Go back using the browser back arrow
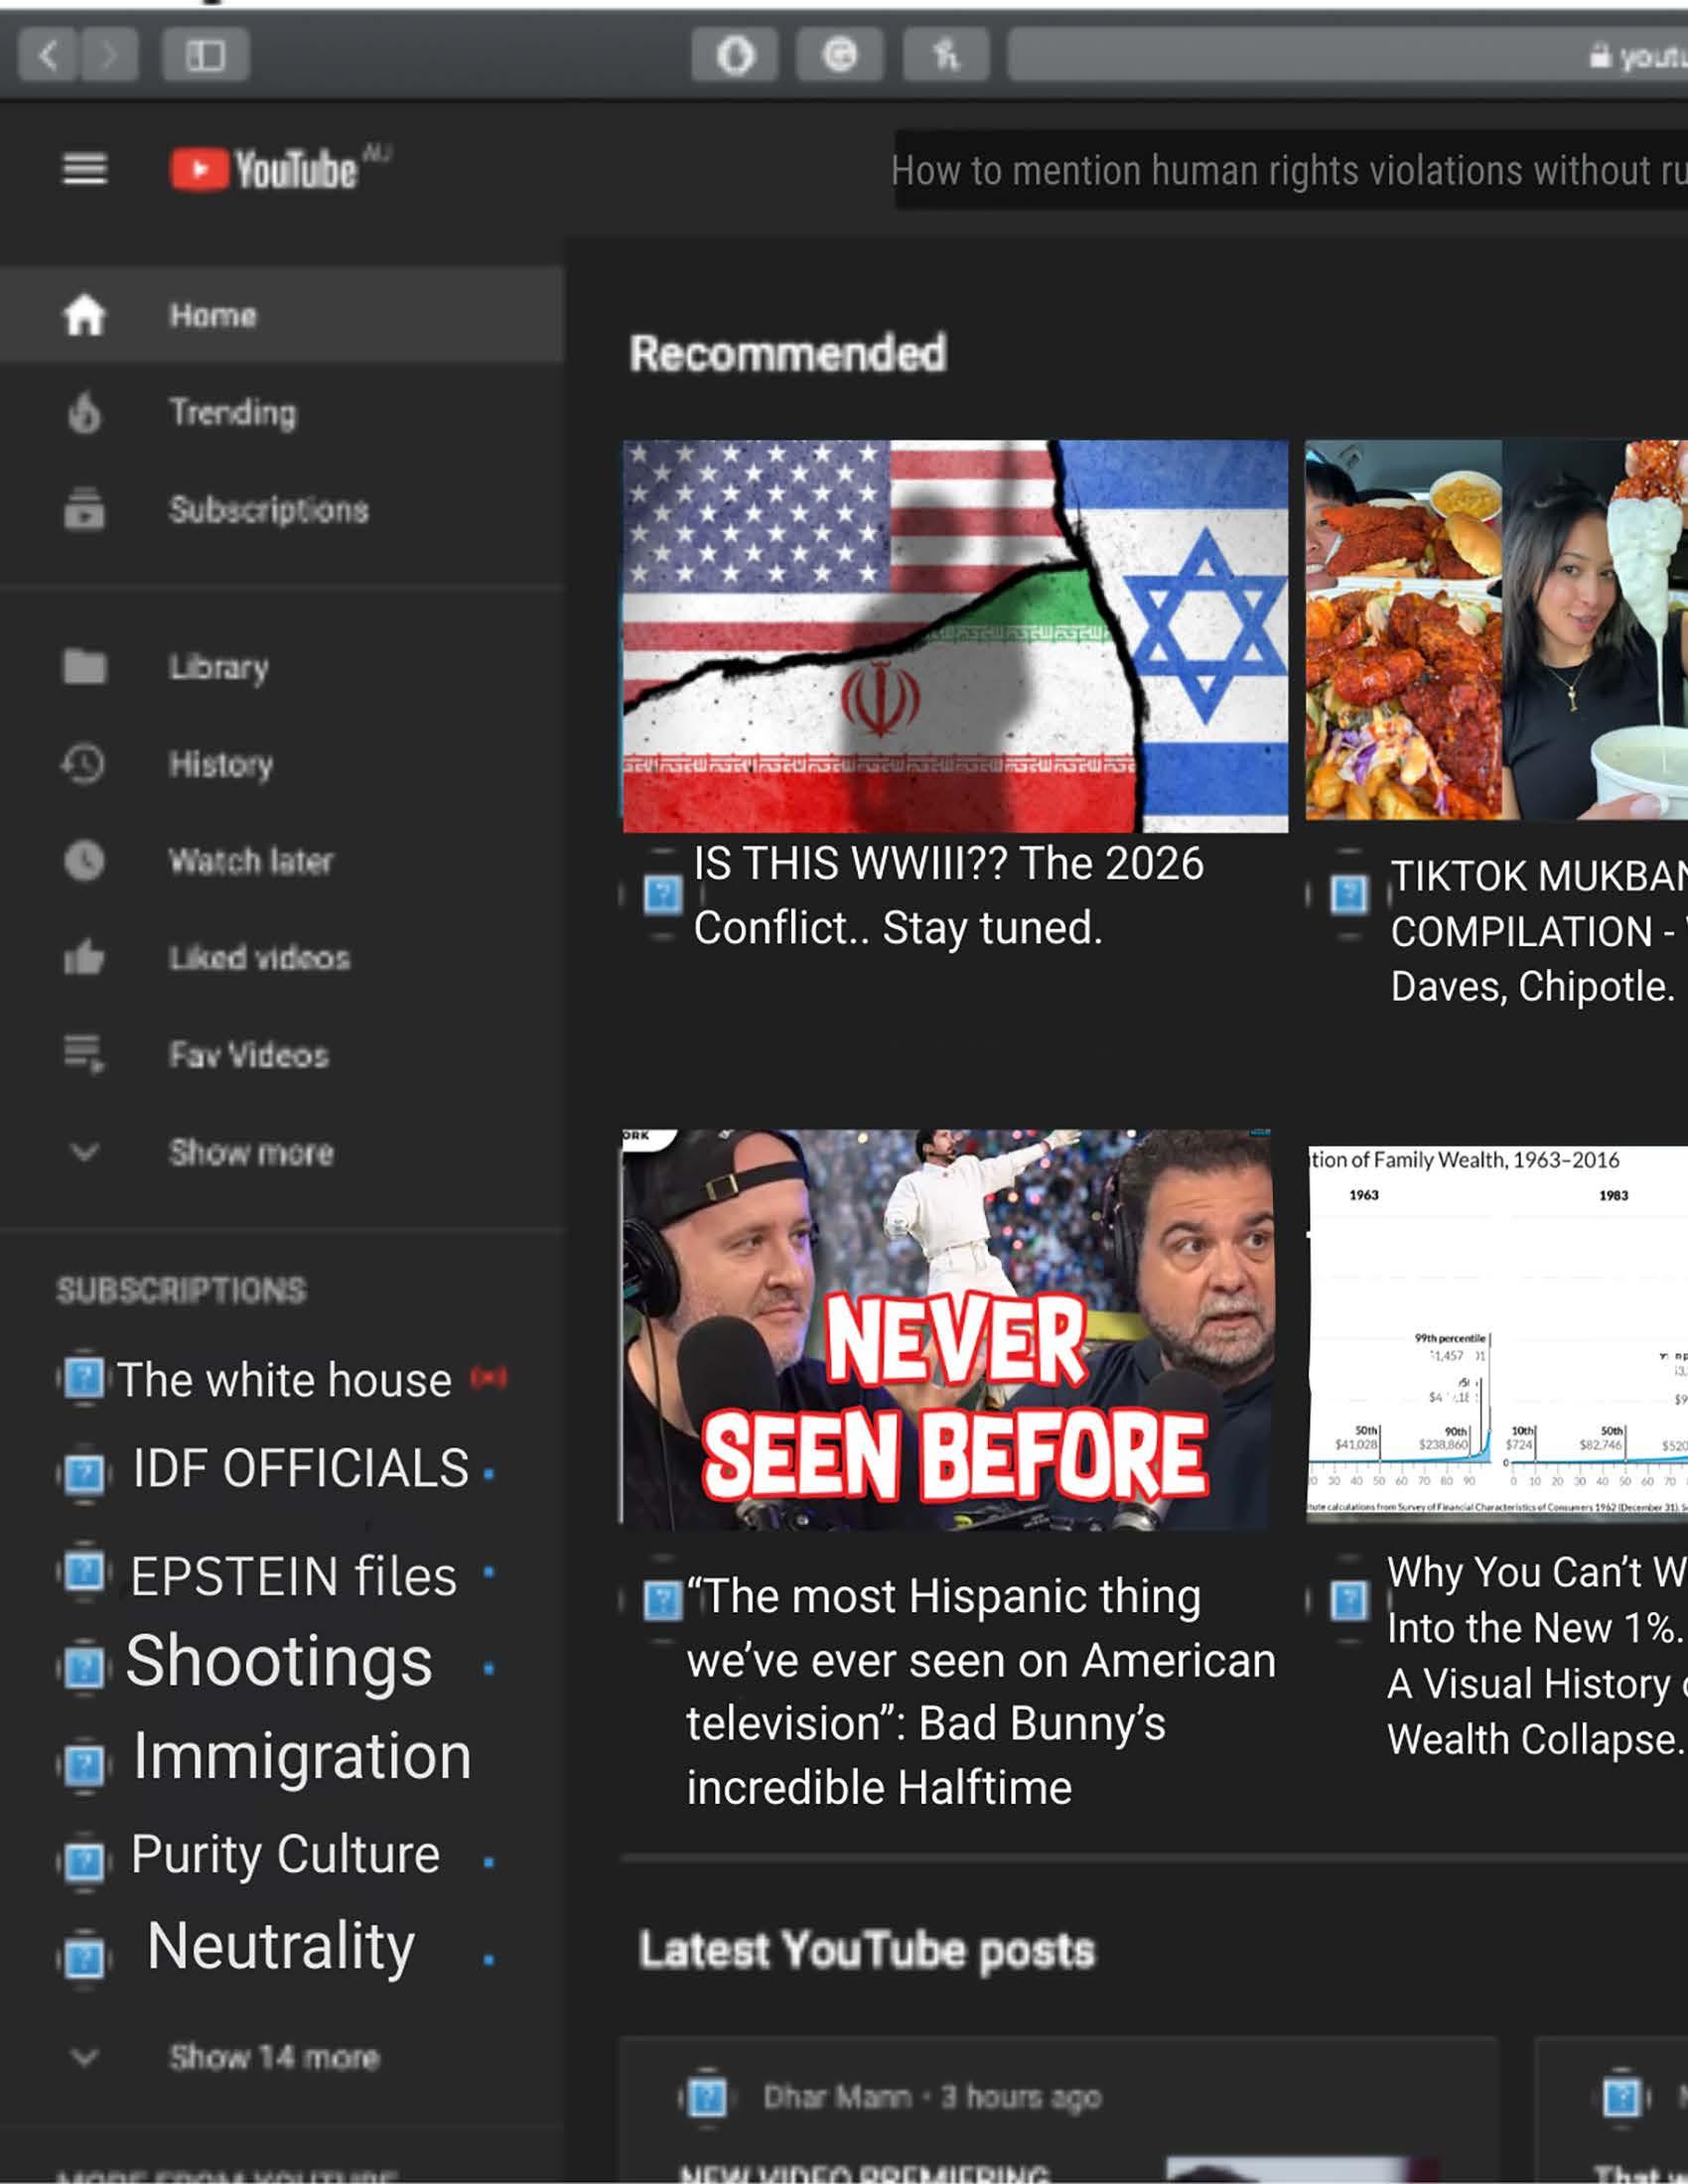 [x=48, y=55]
